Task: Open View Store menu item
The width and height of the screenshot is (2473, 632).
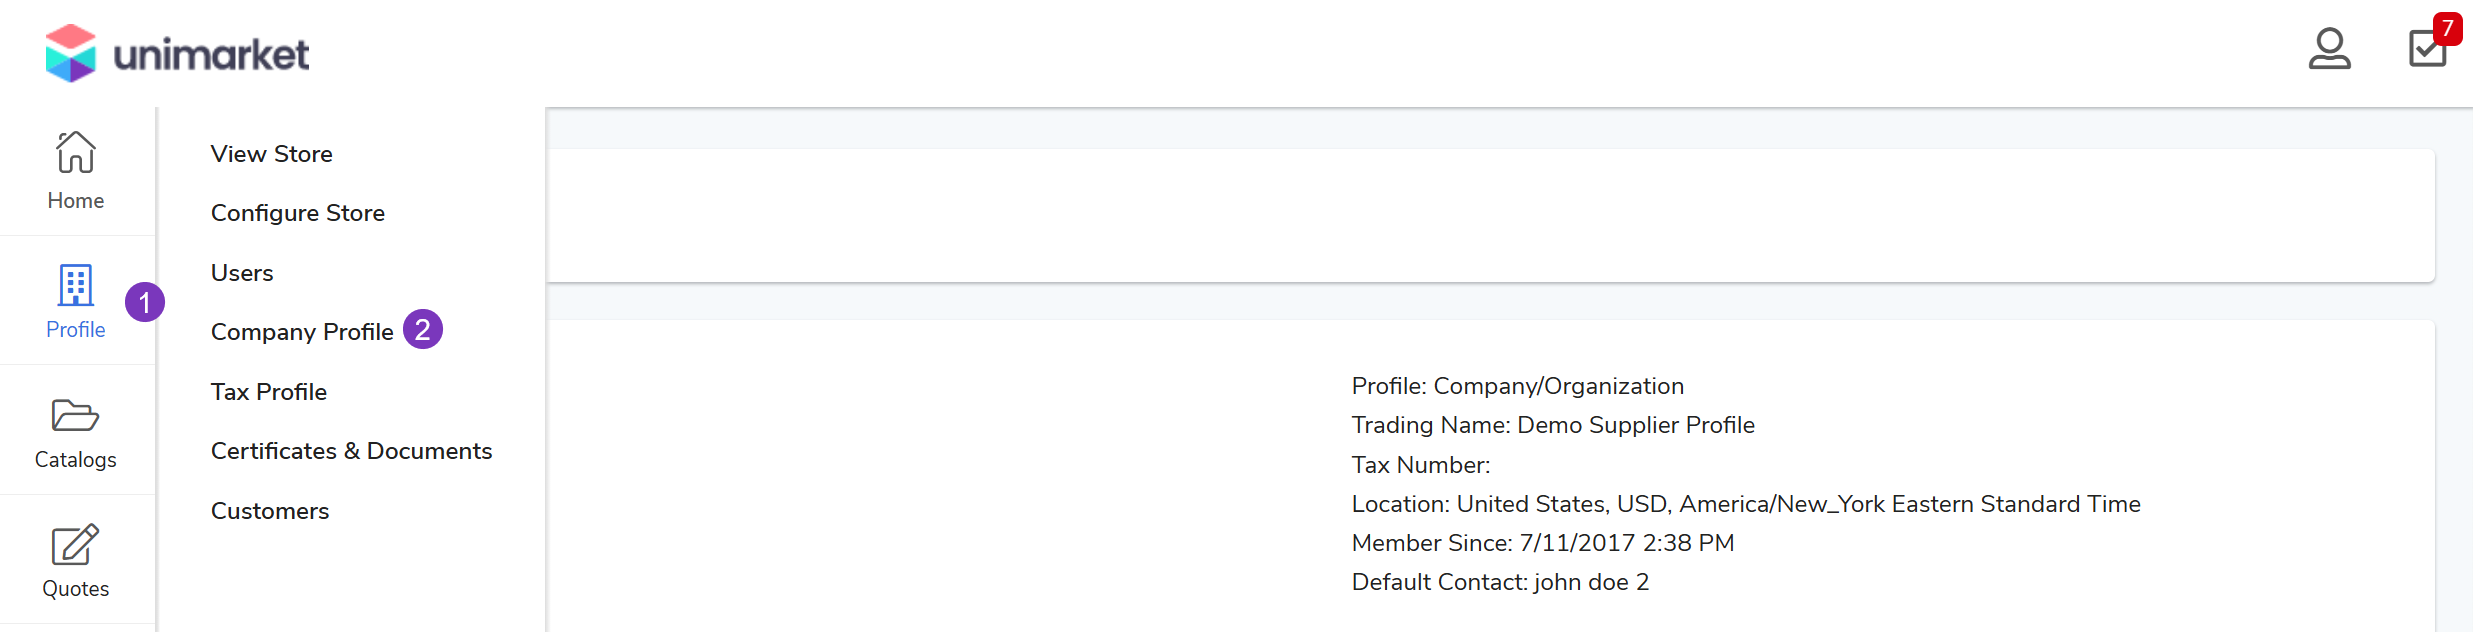Action: [272, 154]
